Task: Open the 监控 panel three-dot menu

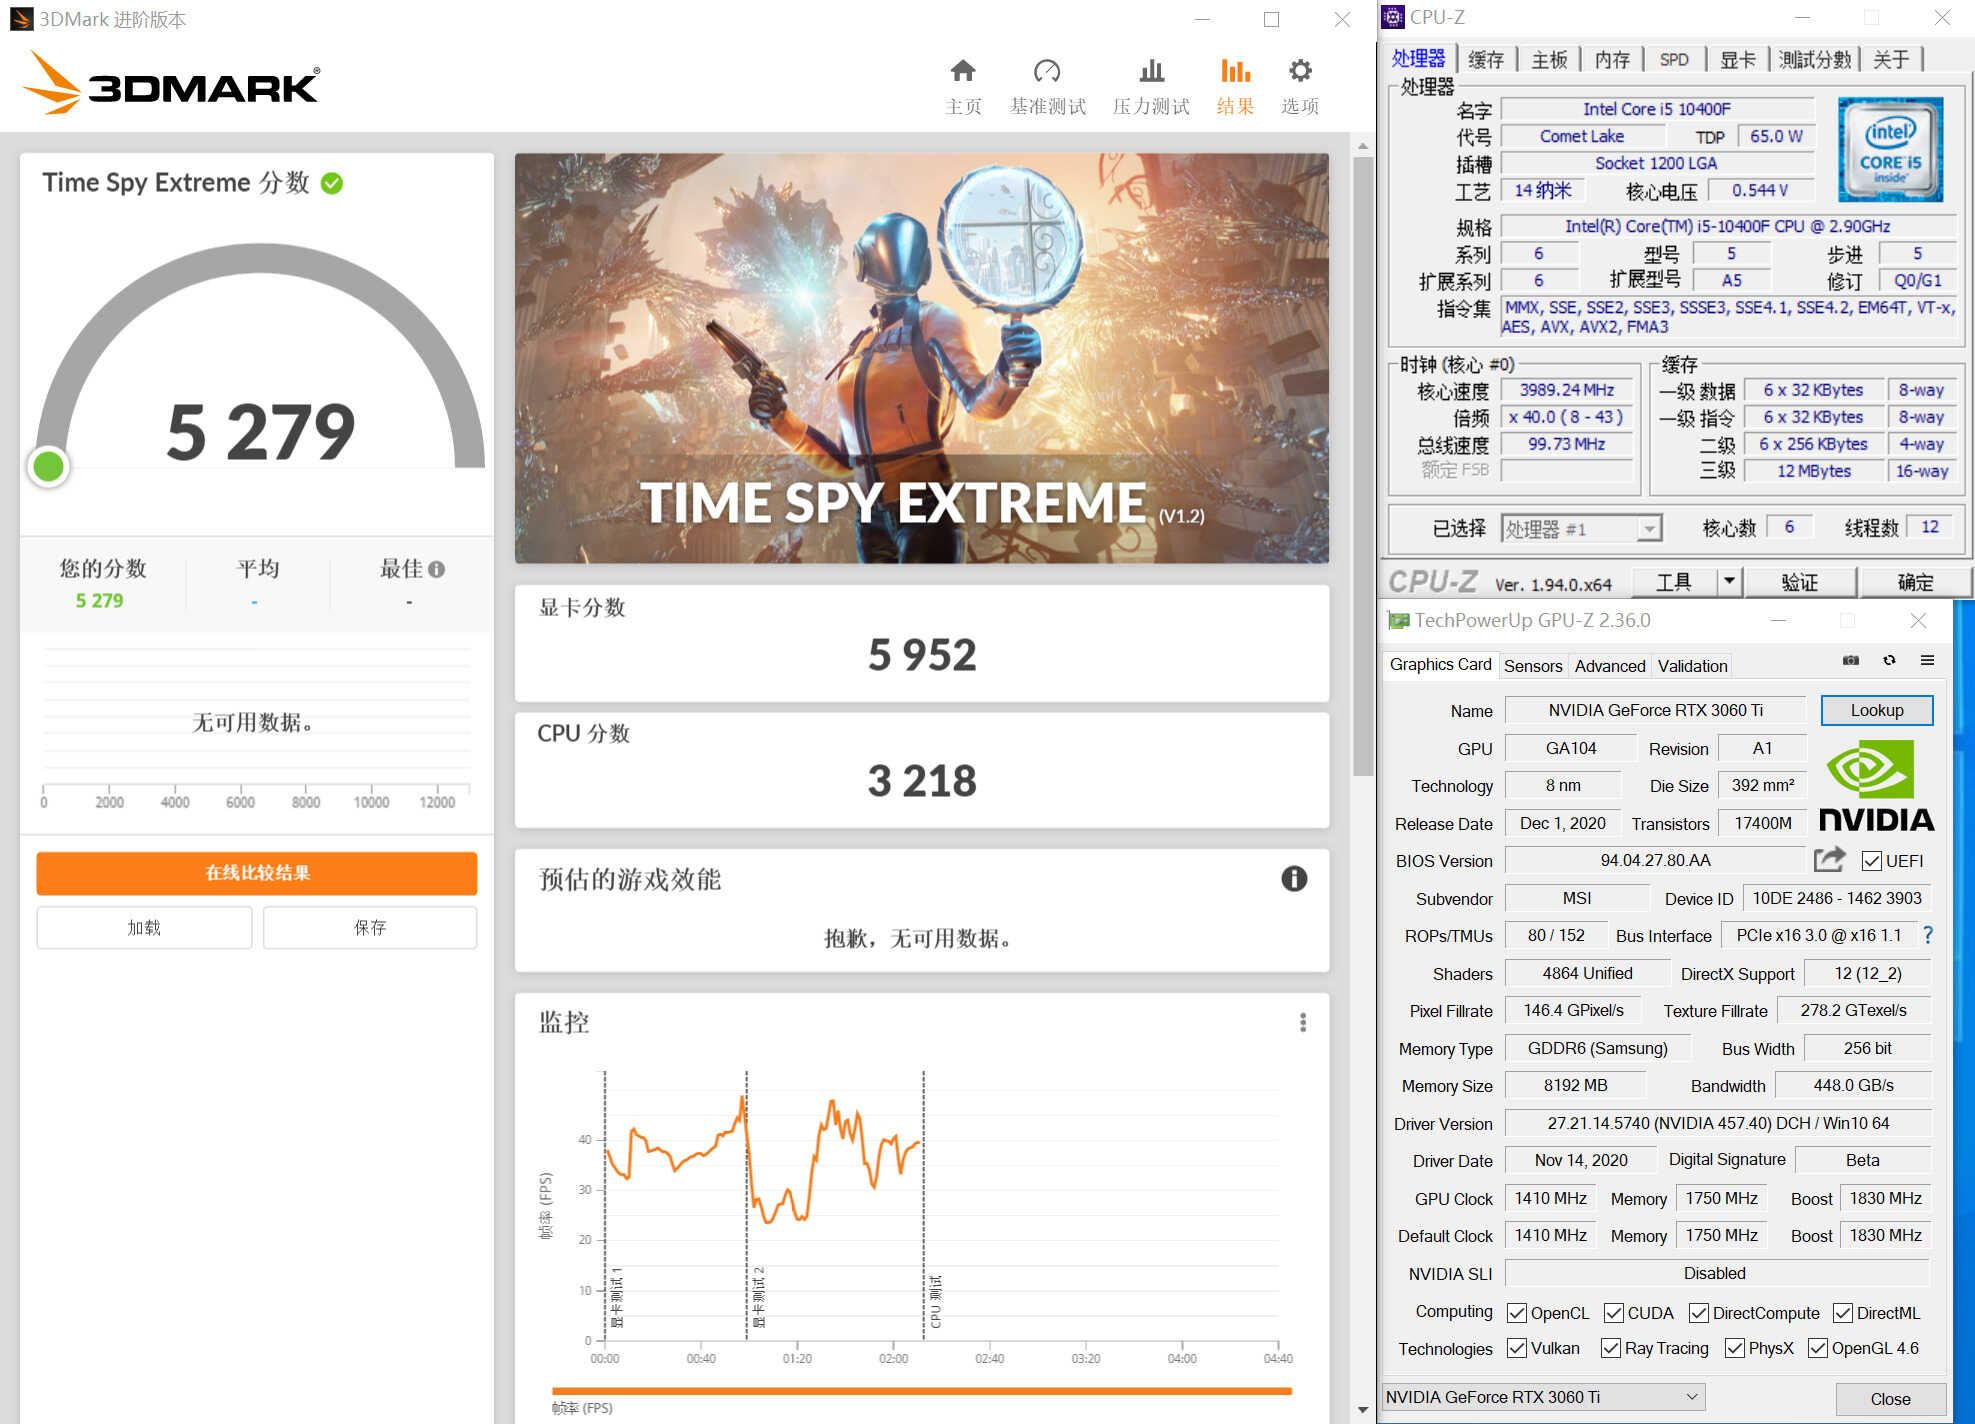Action: 1302,1022
